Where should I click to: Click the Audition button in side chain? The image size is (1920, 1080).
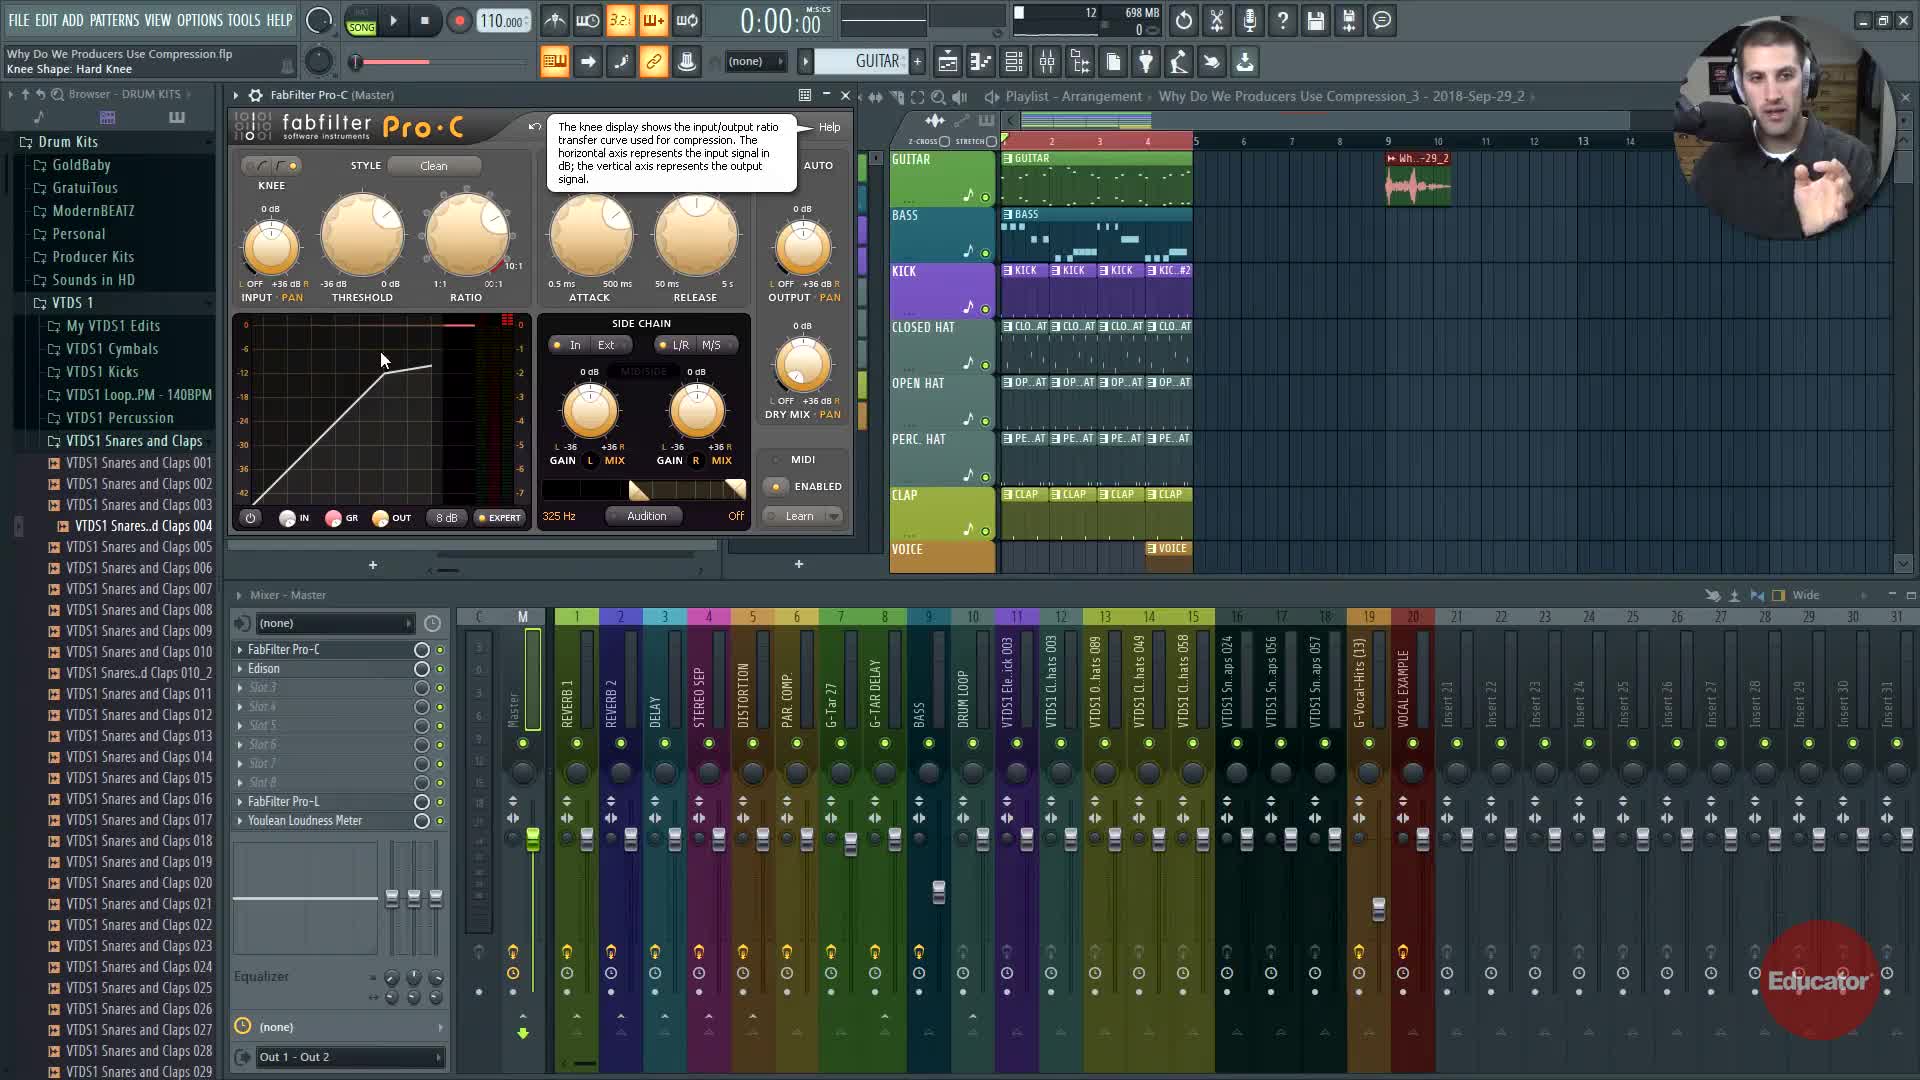pos(646,516)
